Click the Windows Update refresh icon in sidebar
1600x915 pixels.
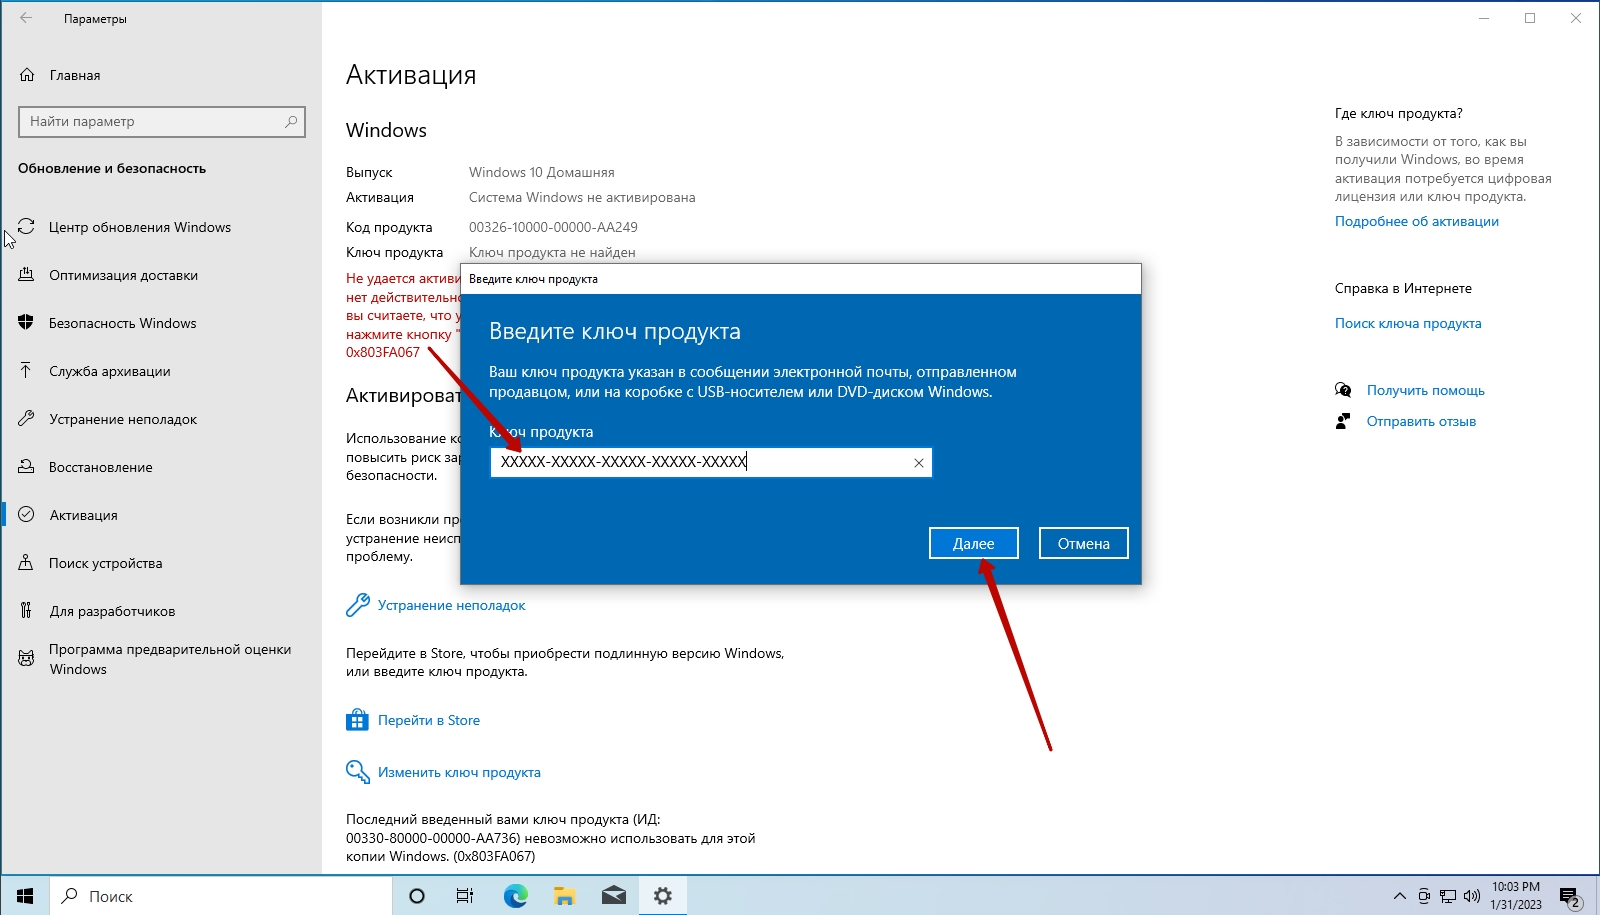pyautogui.click(x=26, y=227)
